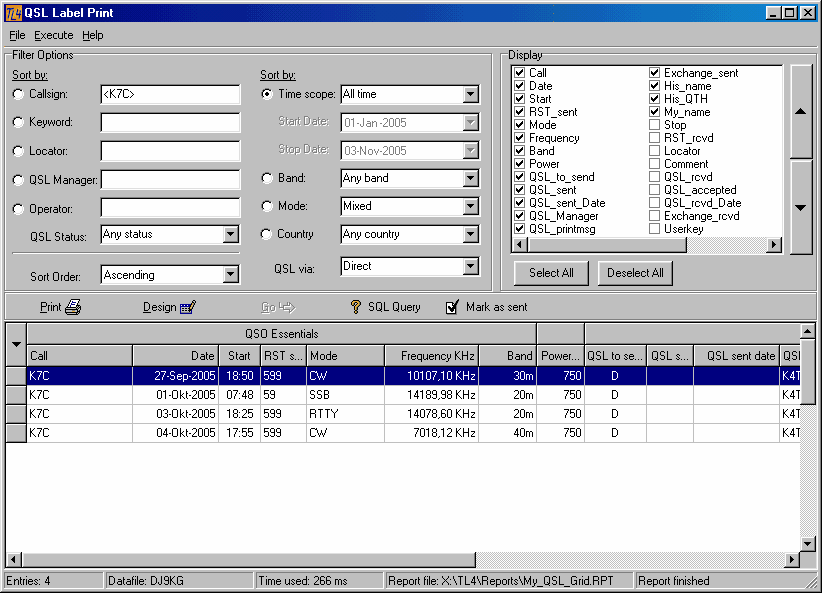This screenshot has height=593, width=822.
Task: Click the Entries: 4 status entry
Action: pos(54,581)
